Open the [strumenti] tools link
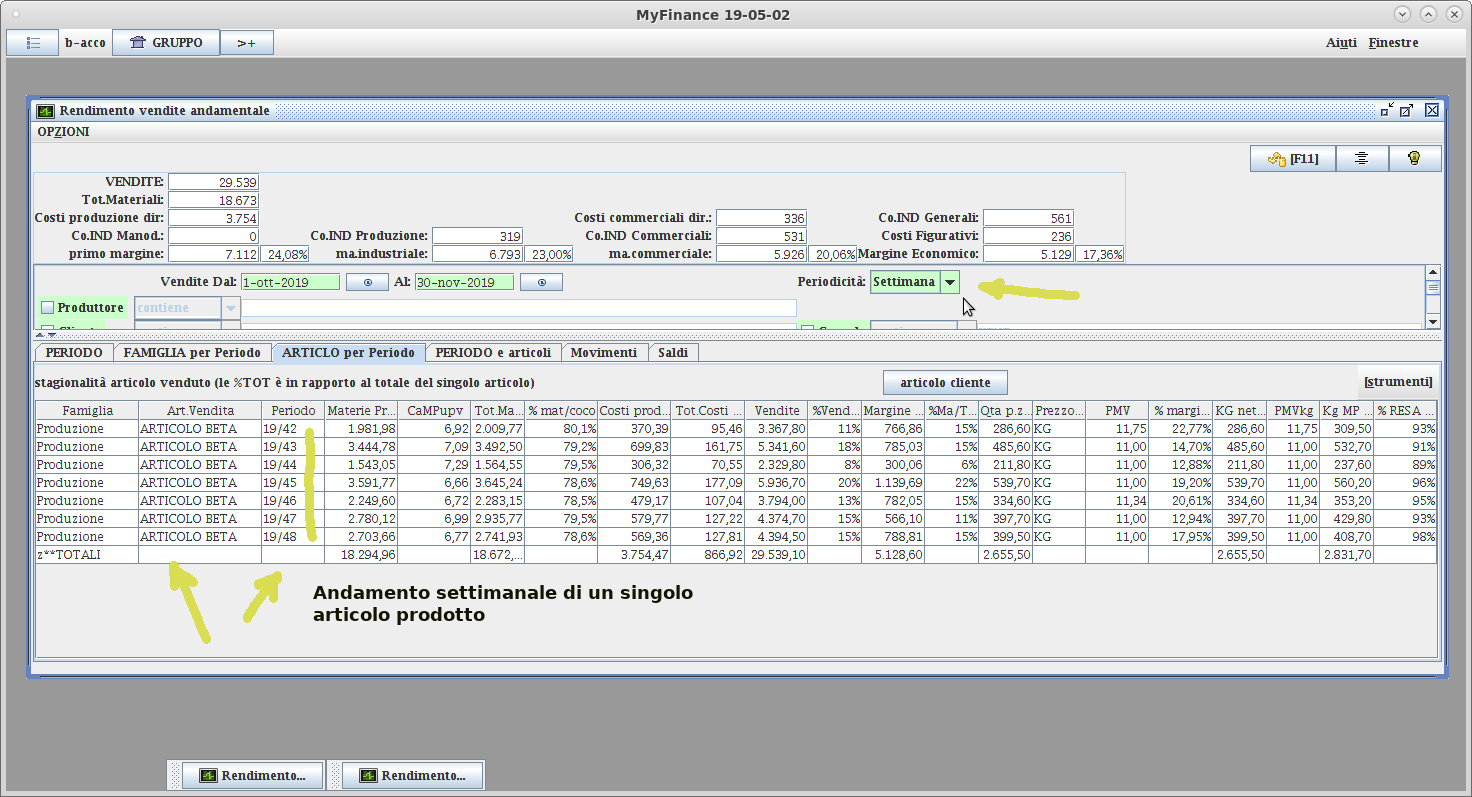The height and width of the screenshot is (797, 1472). 1398,382
